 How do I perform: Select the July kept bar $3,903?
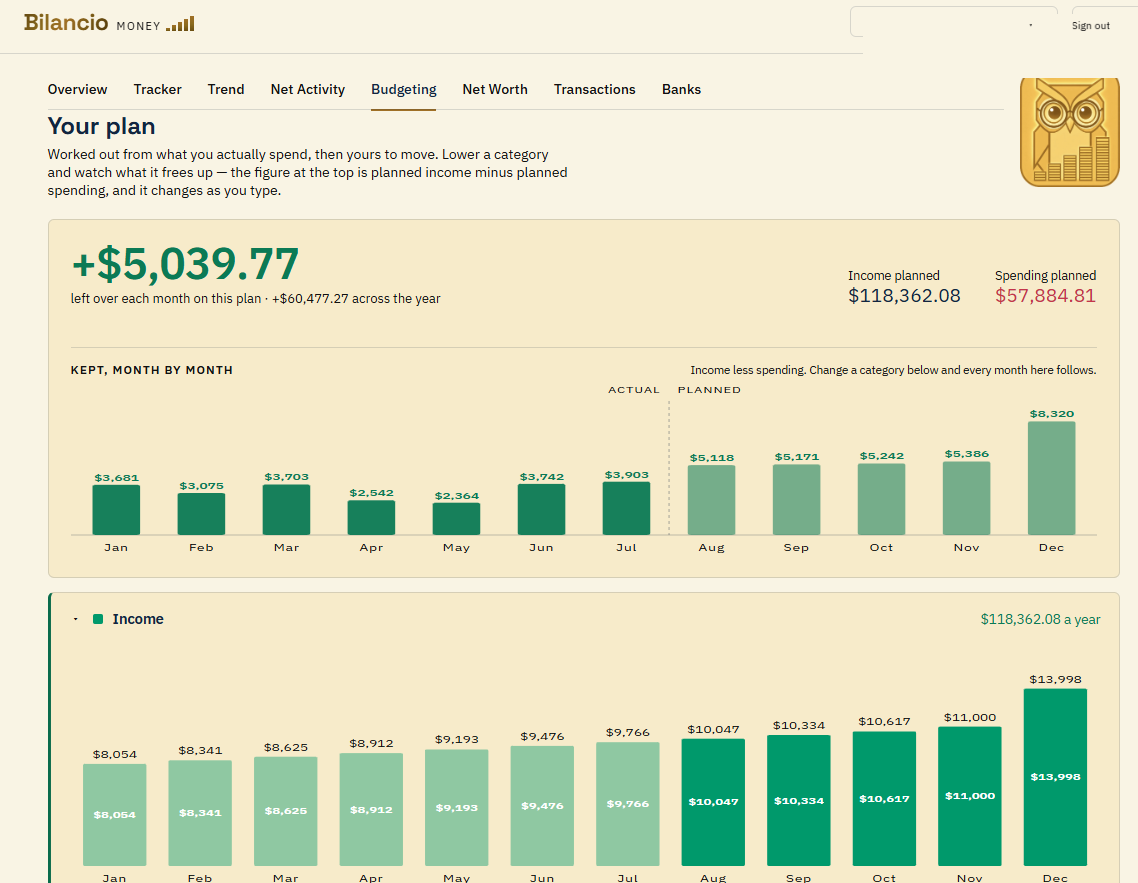626,508
